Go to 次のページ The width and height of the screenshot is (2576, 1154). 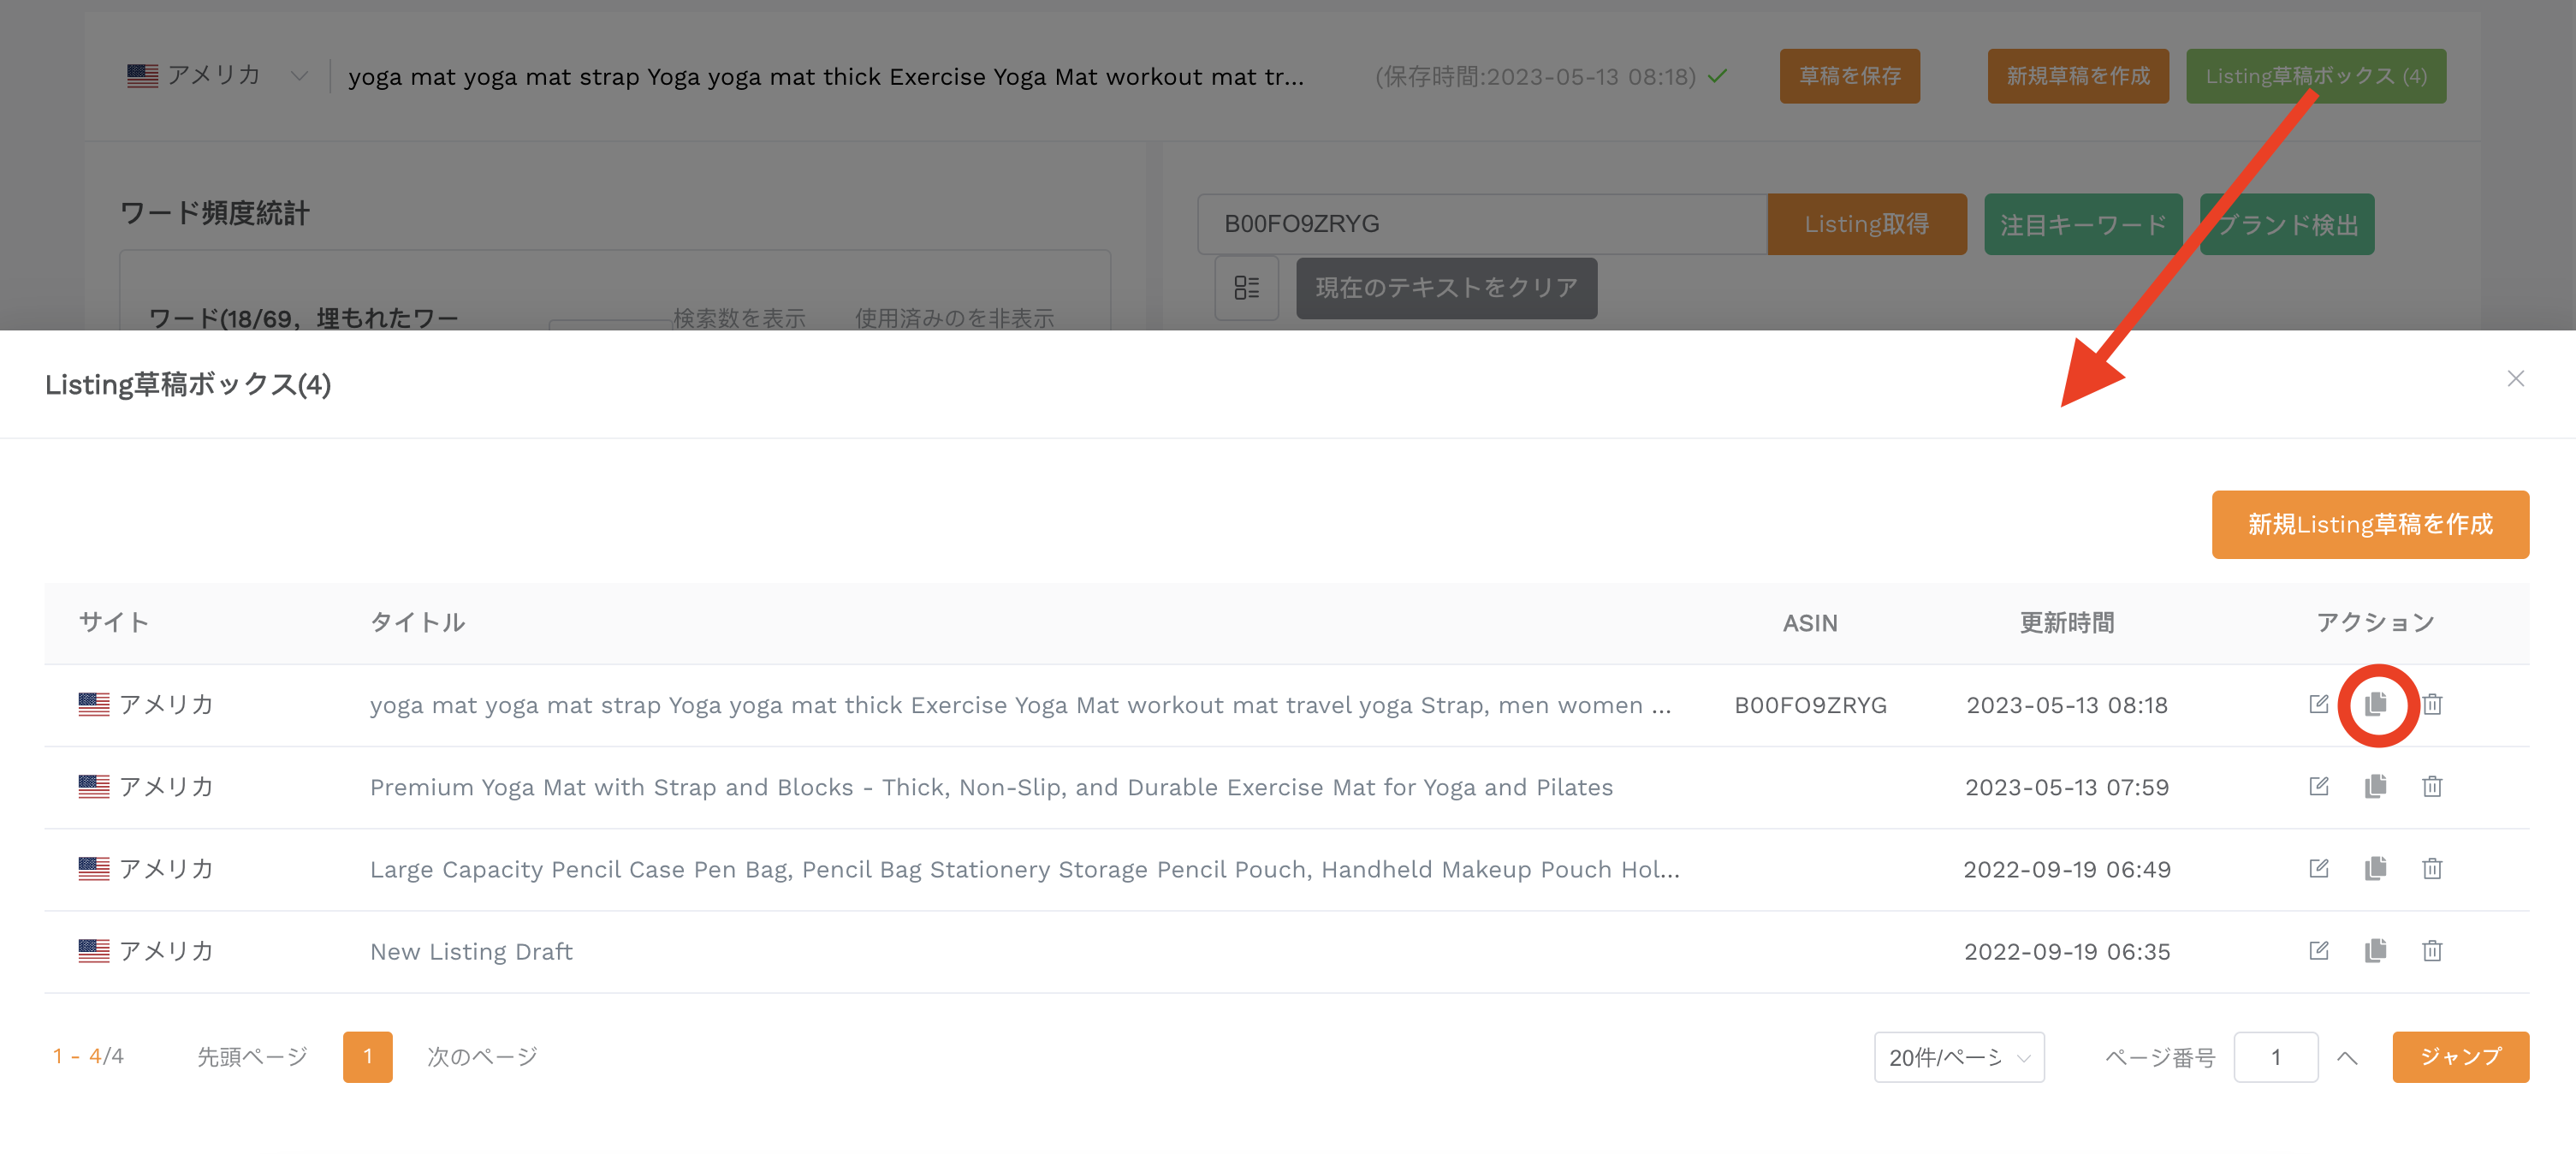point(482,1056)
